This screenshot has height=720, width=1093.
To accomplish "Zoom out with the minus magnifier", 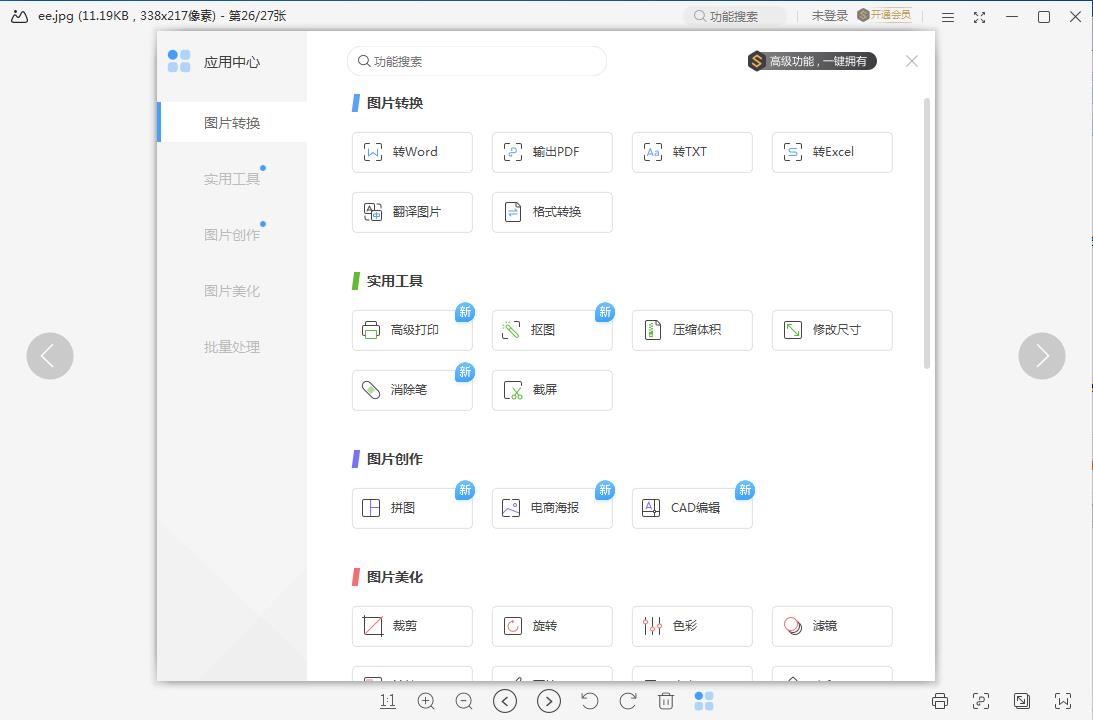I will (x=464, y=701).
